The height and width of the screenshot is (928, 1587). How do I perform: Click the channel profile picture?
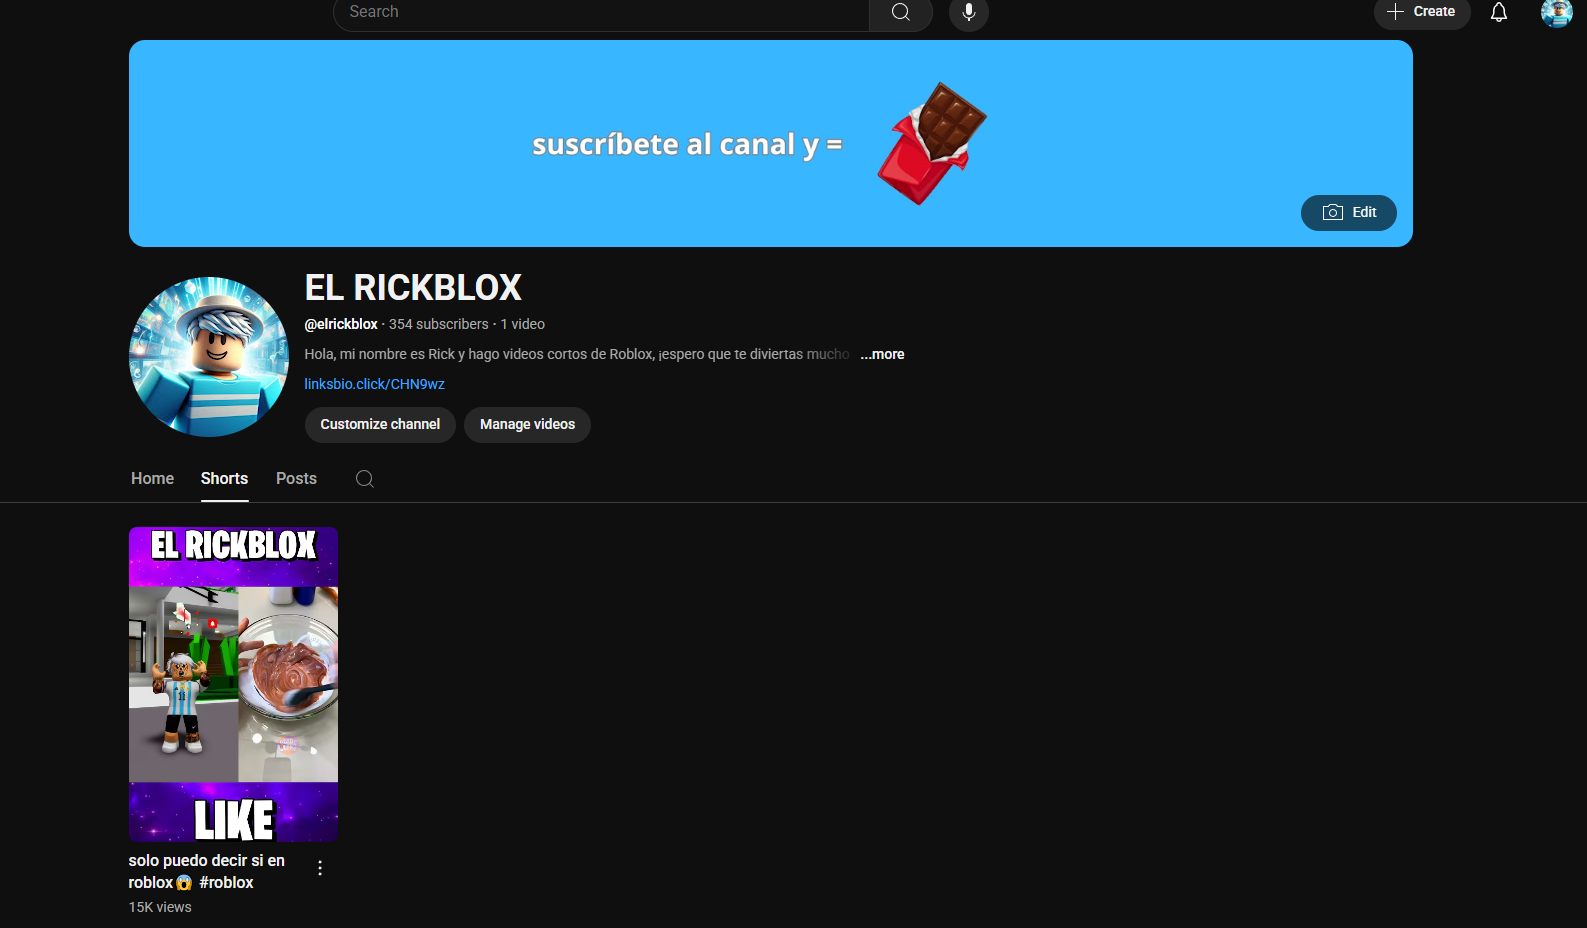pyautogui.click(x=209, y=357)
